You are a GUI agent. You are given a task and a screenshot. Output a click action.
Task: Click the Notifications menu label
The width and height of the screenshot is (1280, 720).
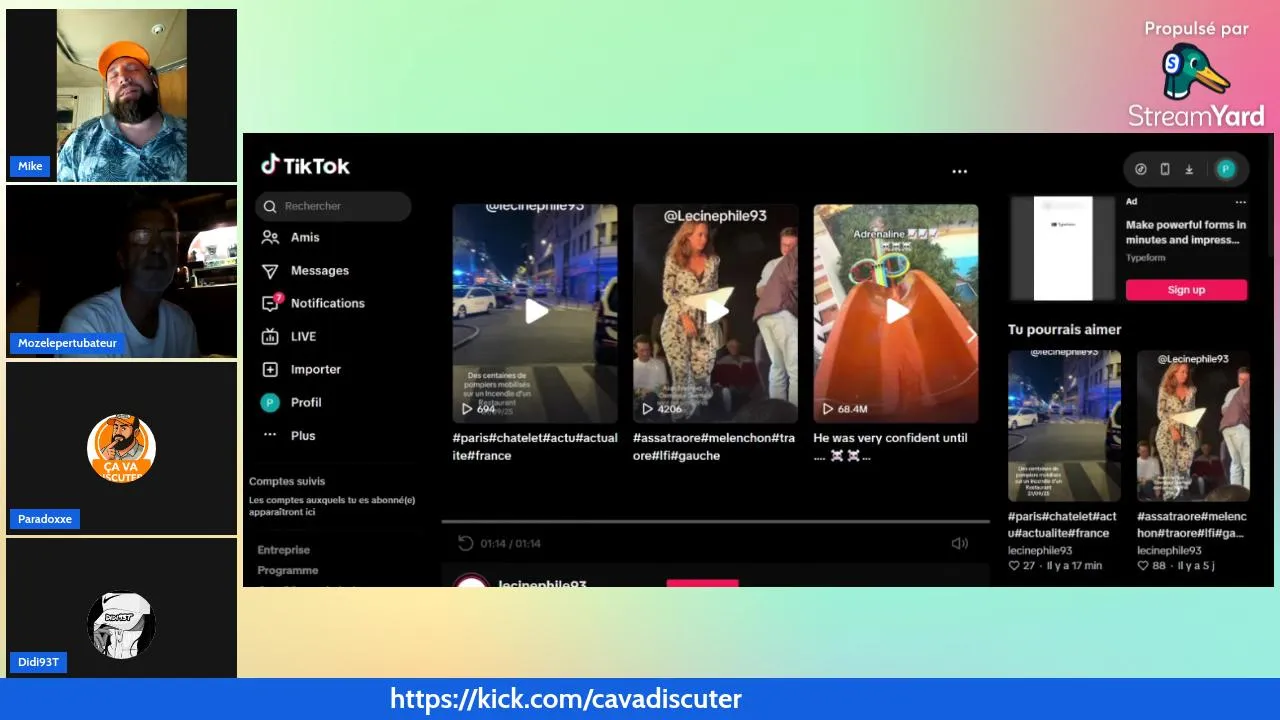point(328,303)
